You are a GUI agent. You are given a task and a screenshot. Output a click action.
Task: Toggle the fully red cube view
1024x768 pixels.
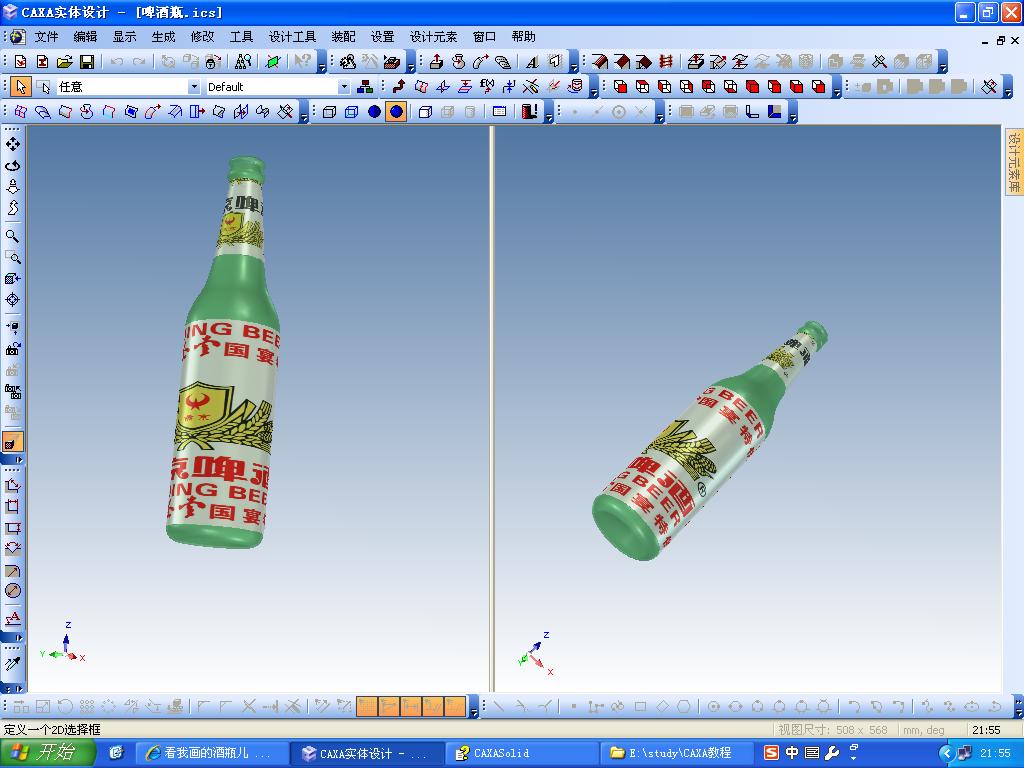click(x=752, y=86)
